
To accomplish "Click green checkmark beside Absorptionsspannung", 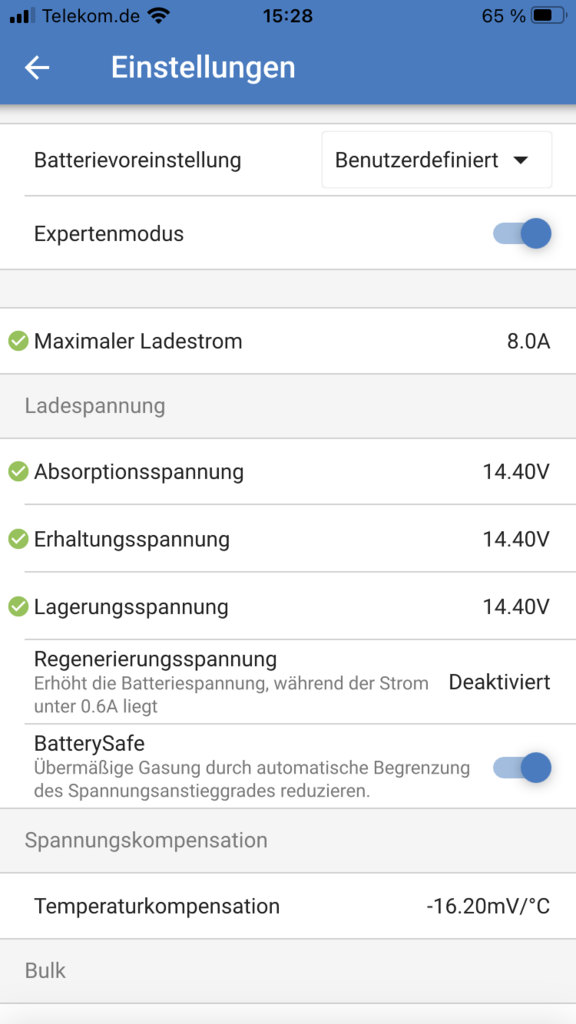I will tap(18, 471).
